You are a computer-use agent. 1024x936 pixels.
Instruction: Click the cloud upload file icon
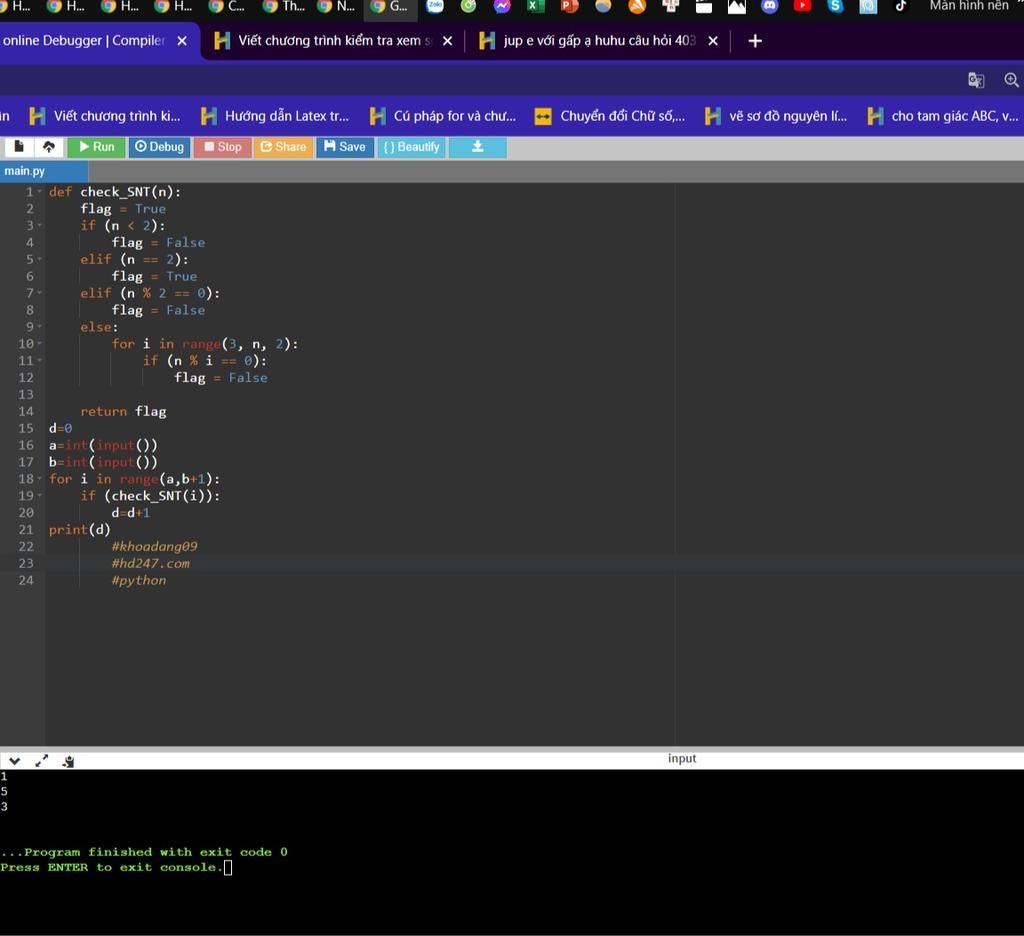pos(49,146)
